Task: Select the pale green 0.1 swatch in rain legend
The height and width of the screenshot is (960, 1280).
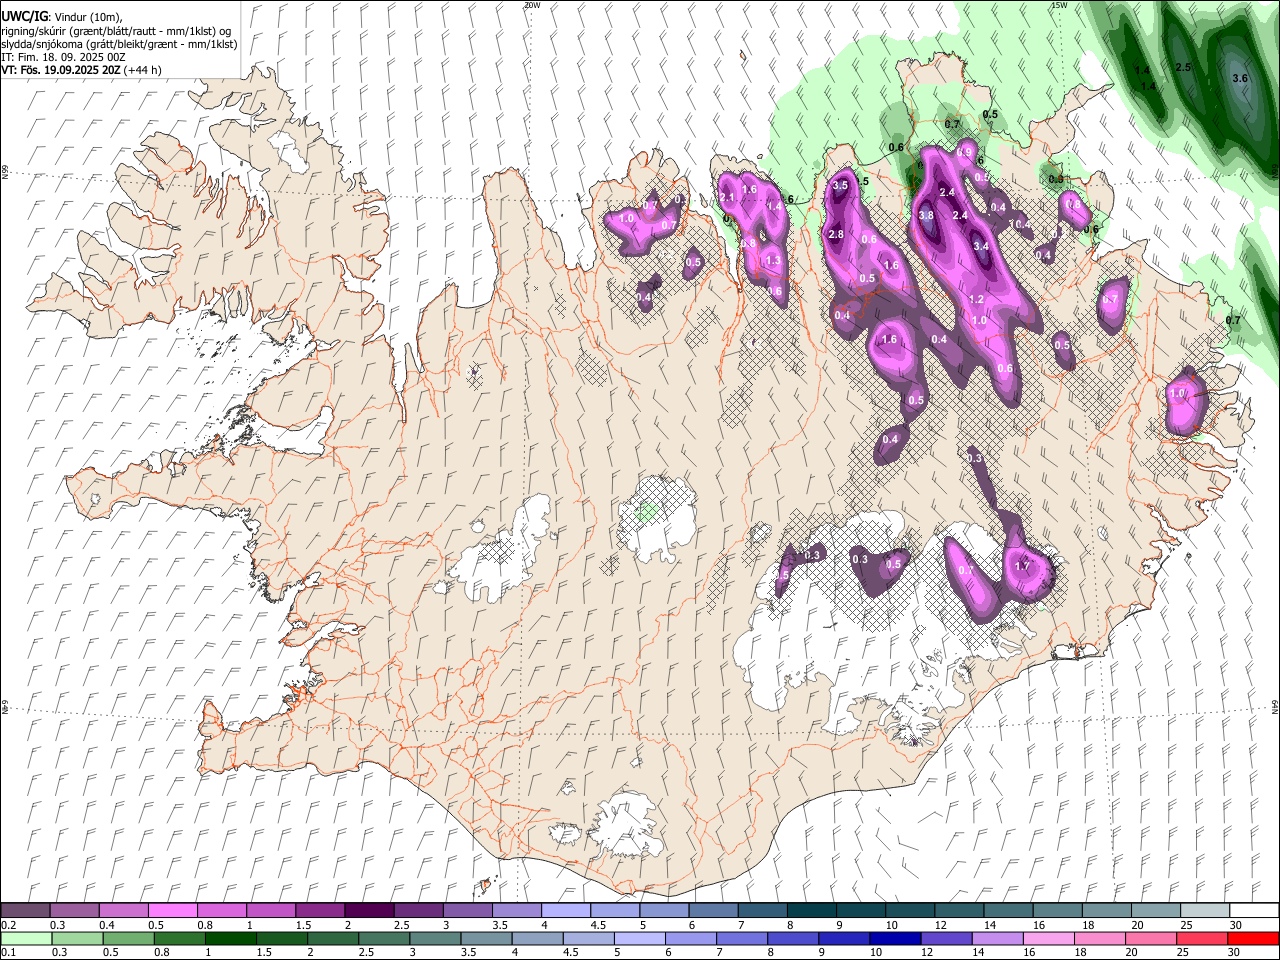Action: click(26, 939)
